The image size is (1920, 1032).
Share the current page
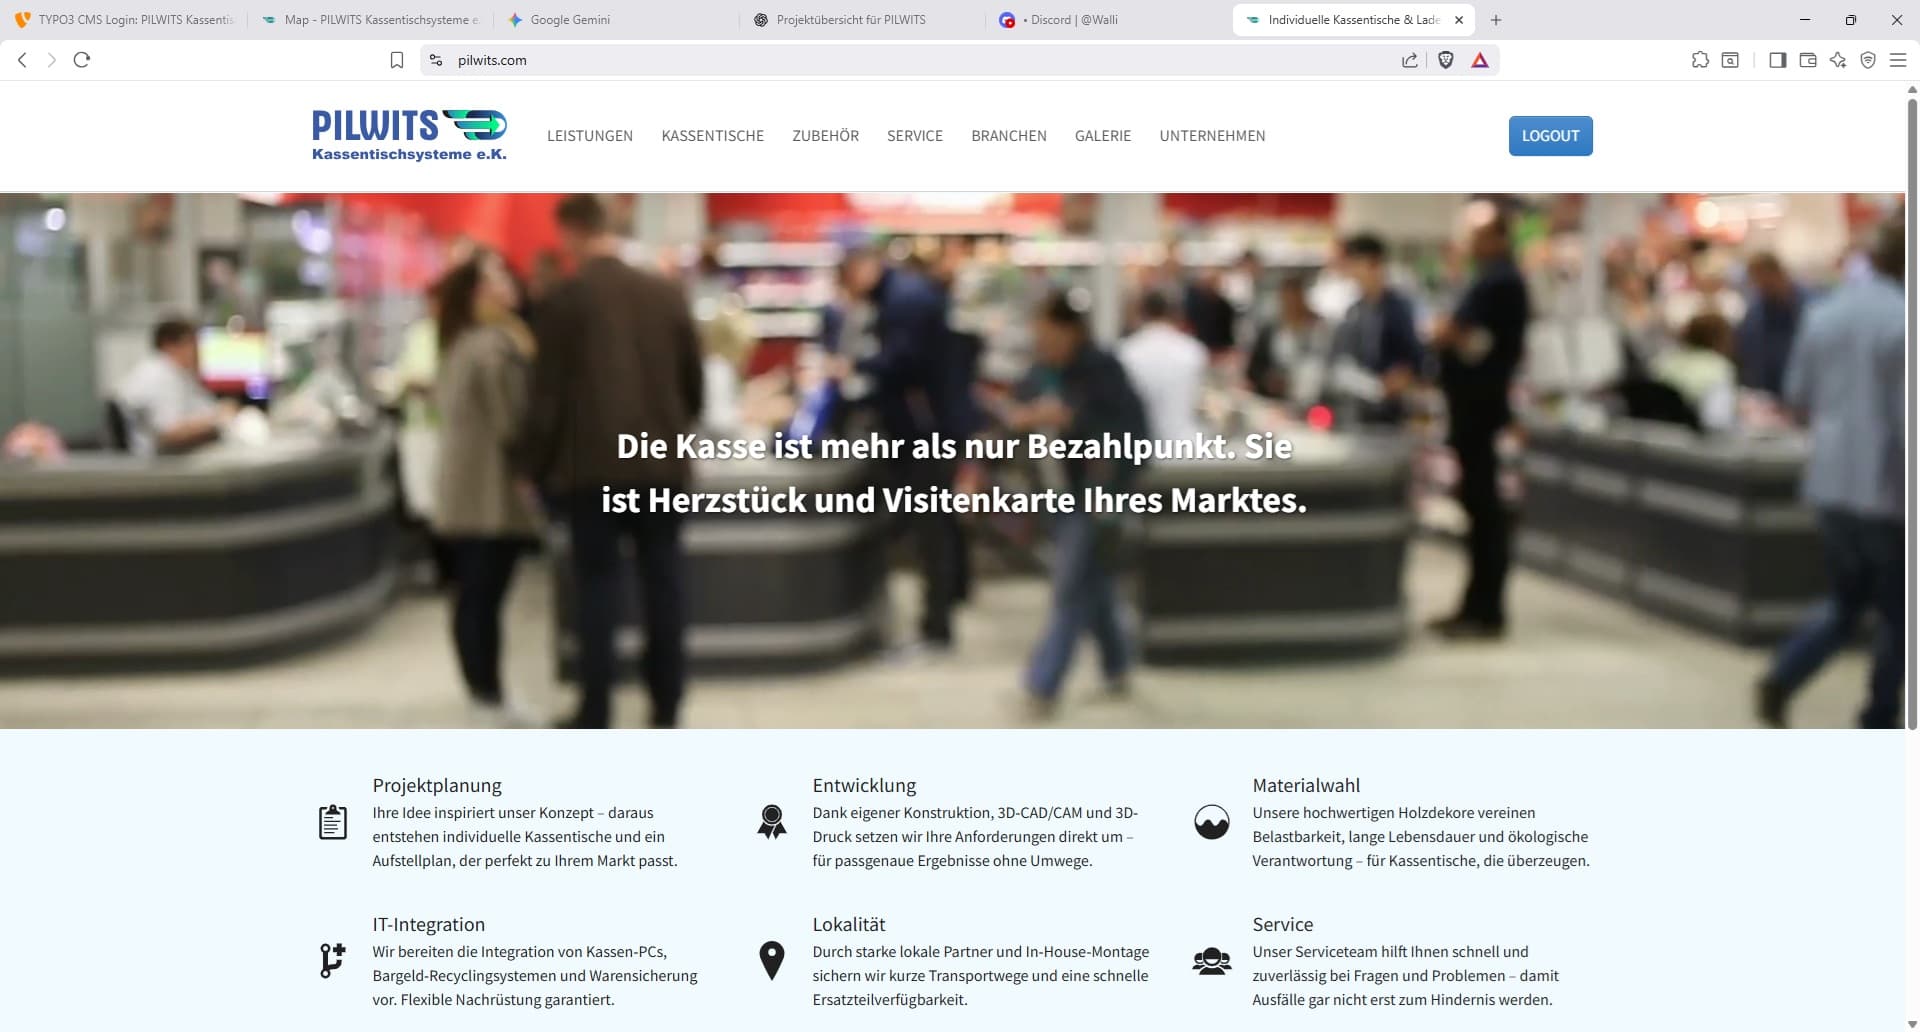1409,60
